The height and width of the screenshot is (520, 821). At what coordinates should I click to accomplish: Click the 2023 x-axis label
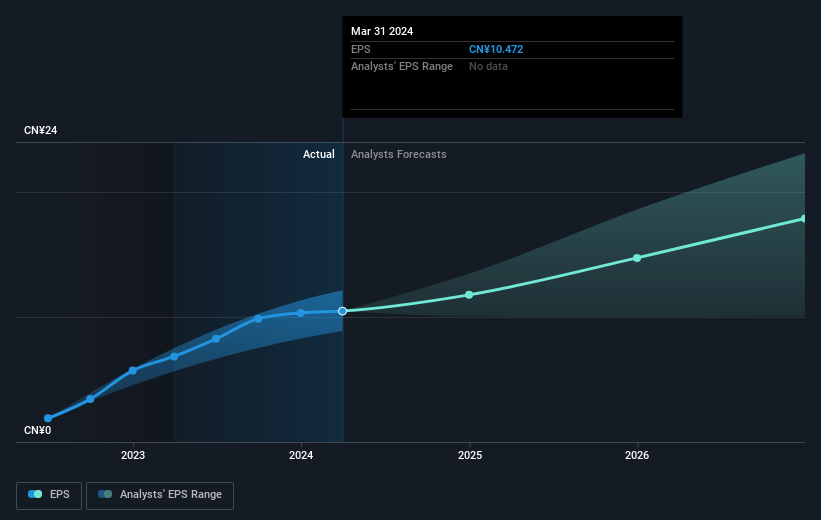coord(133,455)
